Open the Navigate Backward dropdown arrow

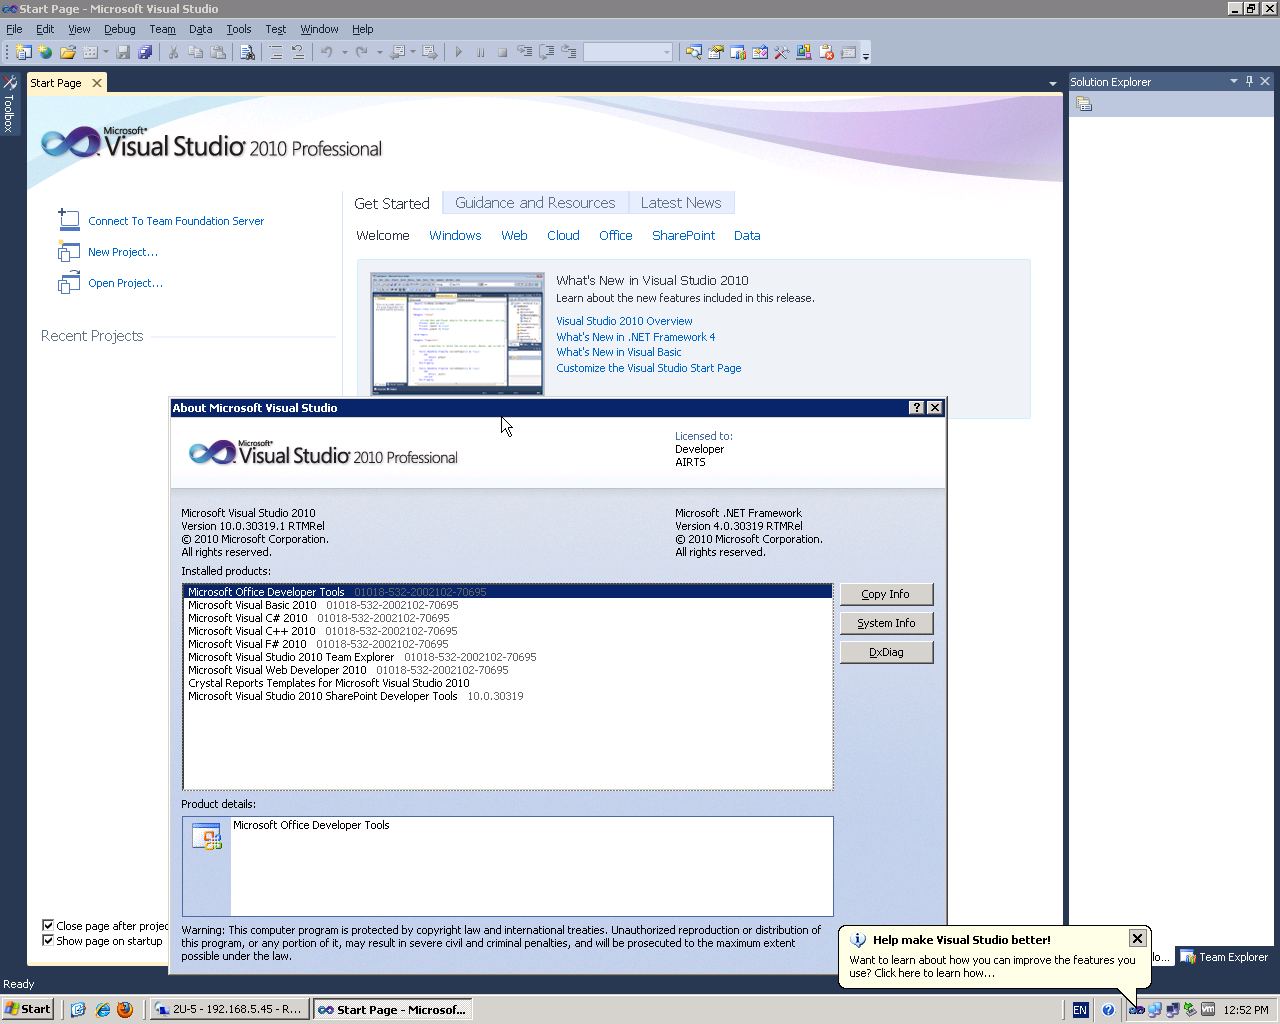[x=412, y=52]
